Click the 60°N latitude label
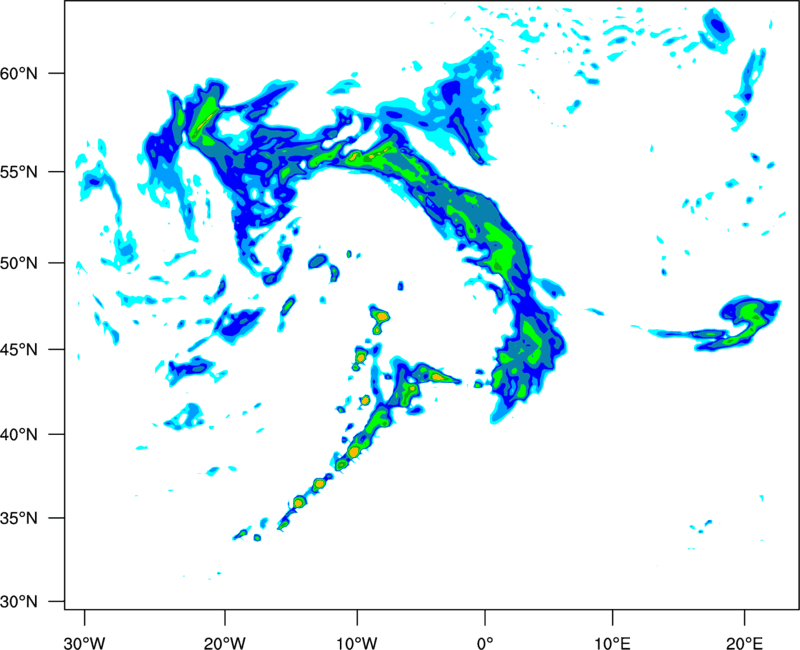The width and height of the screenshot is (800, 650). coord(19,73)
